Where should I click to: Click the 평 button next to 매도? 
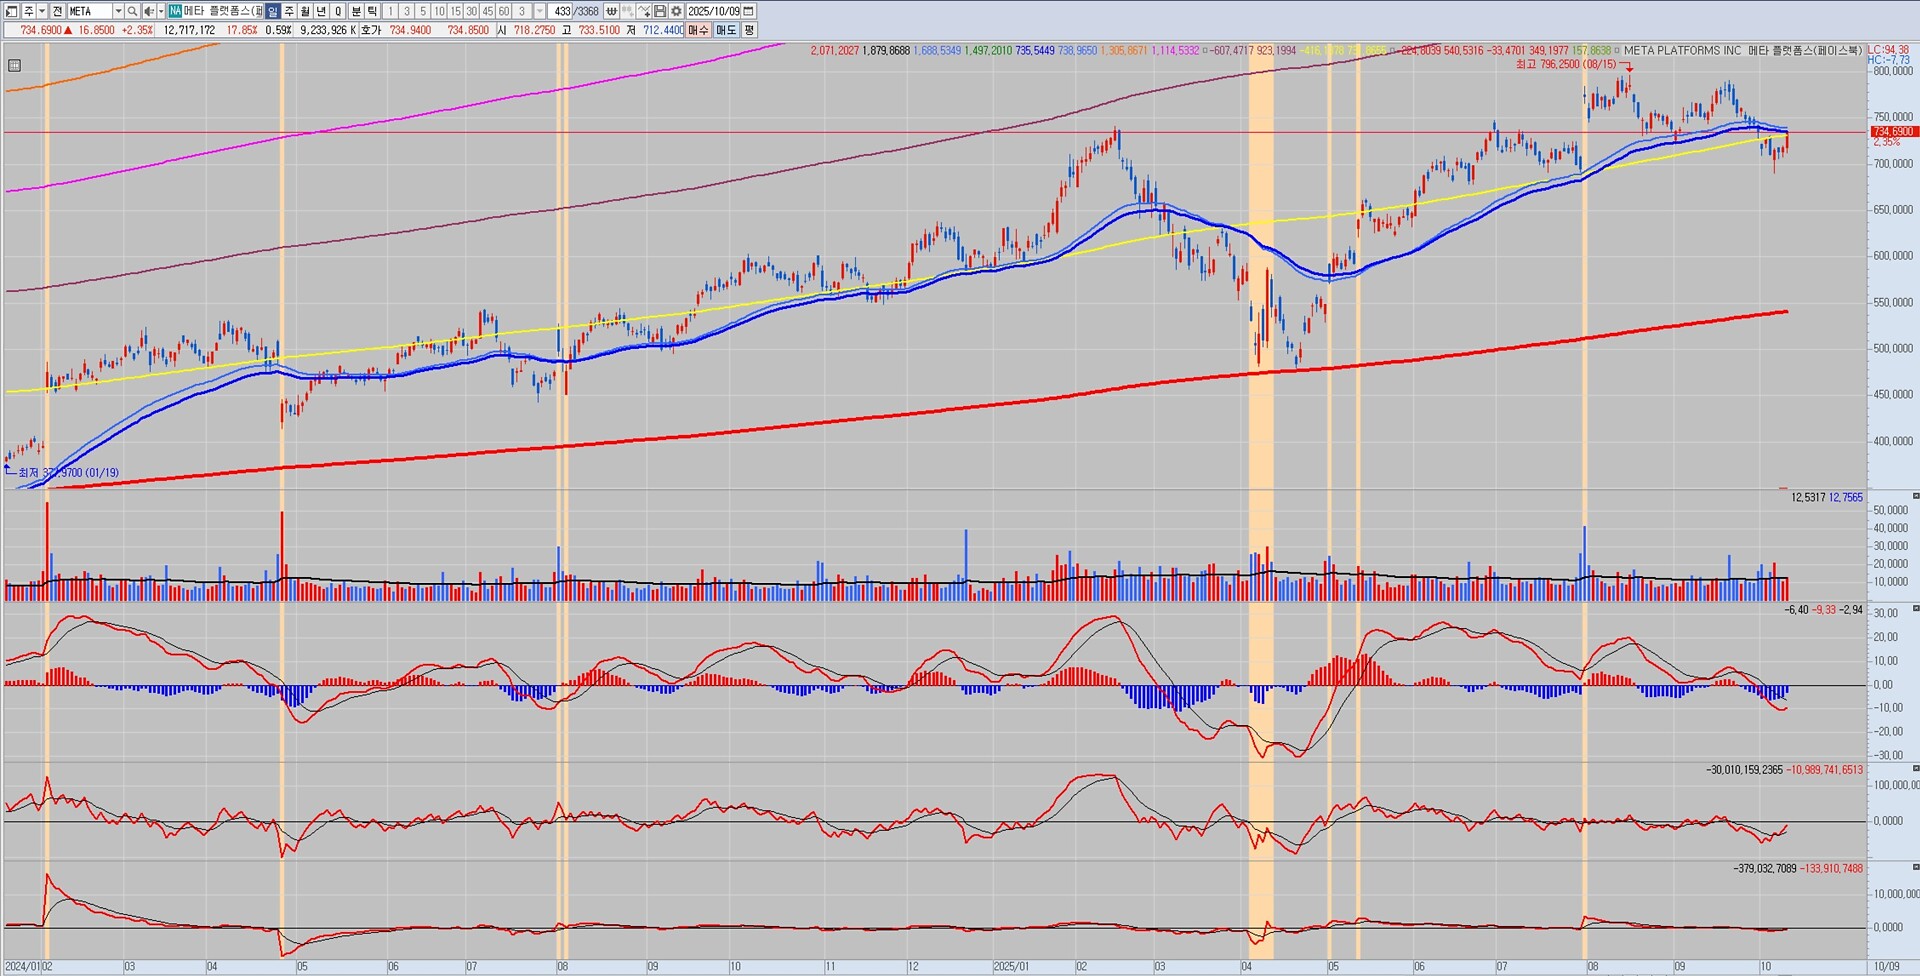click(x=749, y=30)
